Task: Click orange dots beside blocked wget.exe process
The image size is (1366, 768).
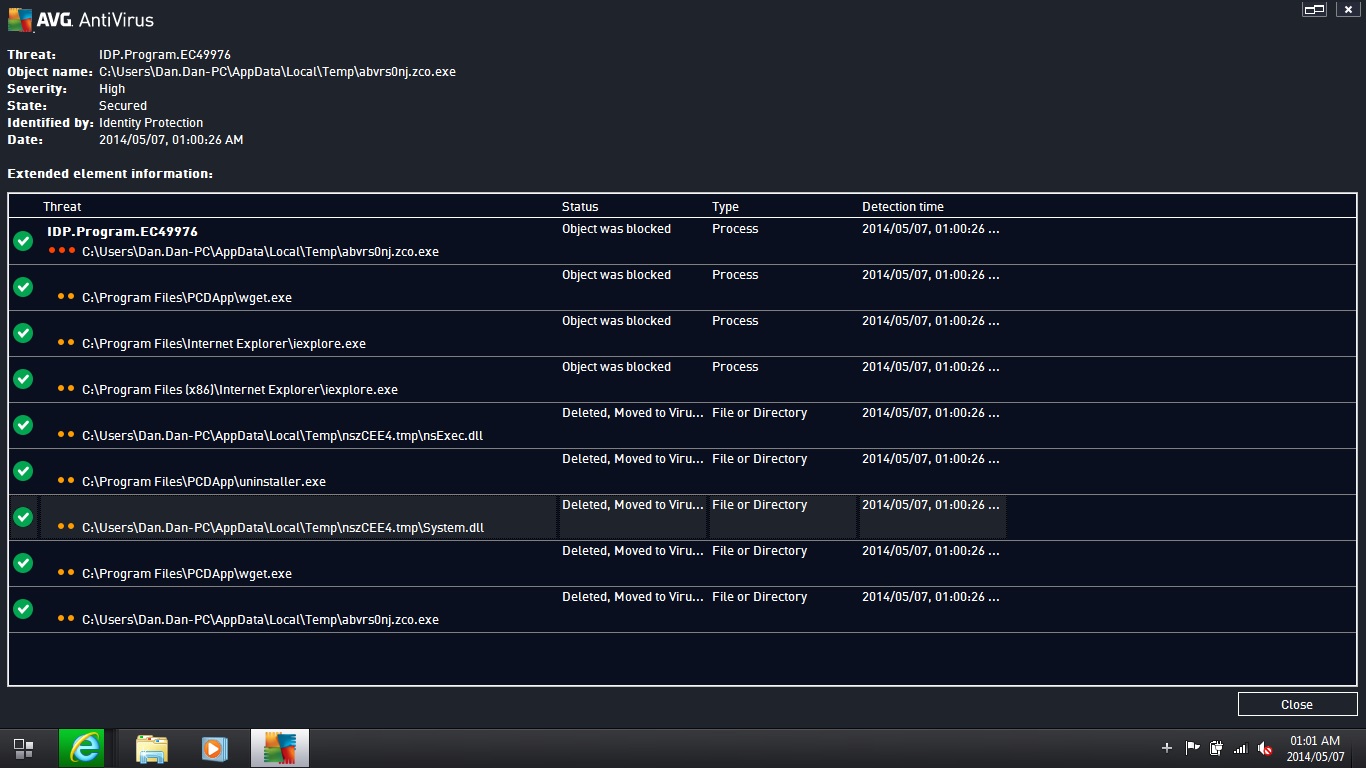Action: tap(66, 296)
